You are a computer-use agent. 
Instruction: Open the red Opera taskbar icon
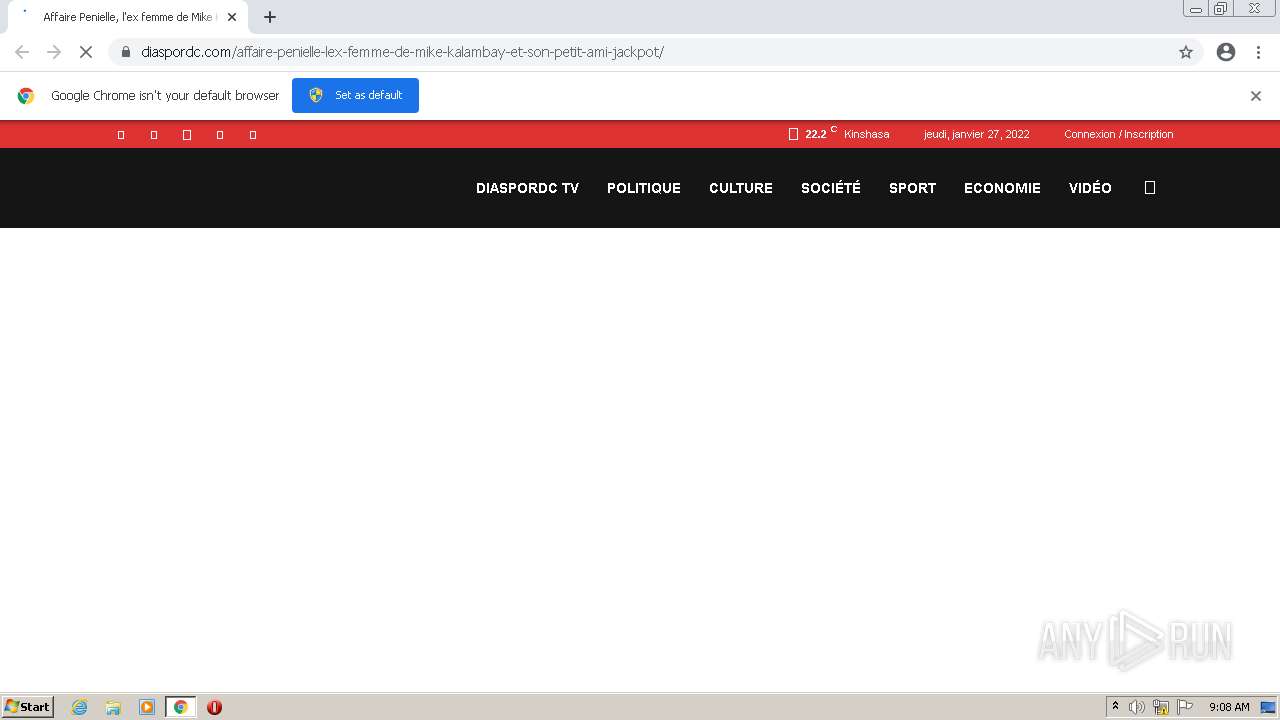click(214, 707)
